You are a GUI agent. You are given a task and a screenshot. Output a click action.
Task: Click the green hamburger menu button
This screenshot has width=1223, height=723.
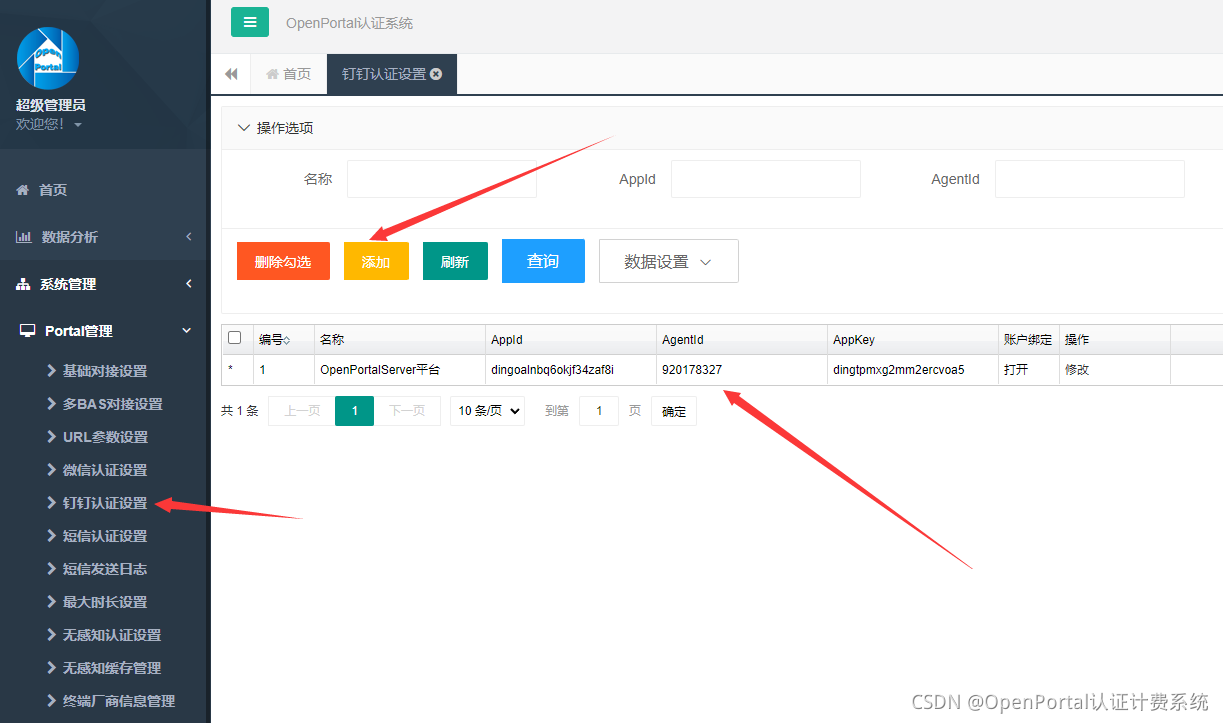coord(250,21)
